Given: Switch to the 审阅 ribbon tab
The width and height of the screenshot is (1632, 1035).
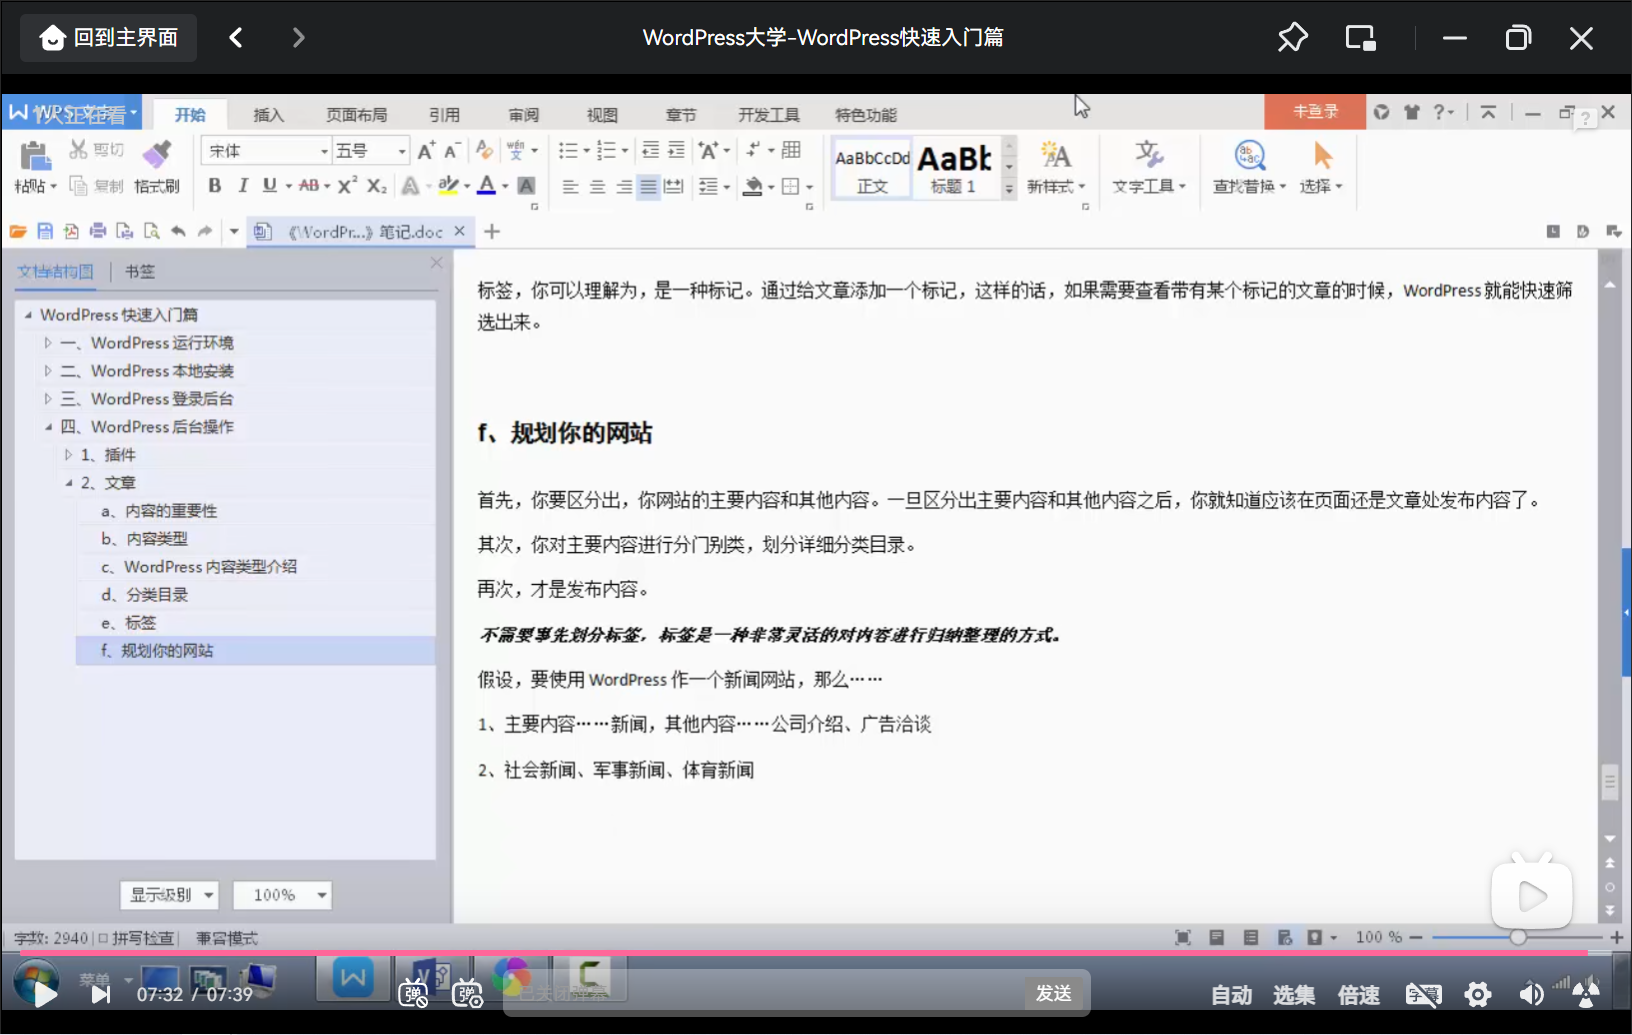Looking at the screenshot, I should (523, 115).
